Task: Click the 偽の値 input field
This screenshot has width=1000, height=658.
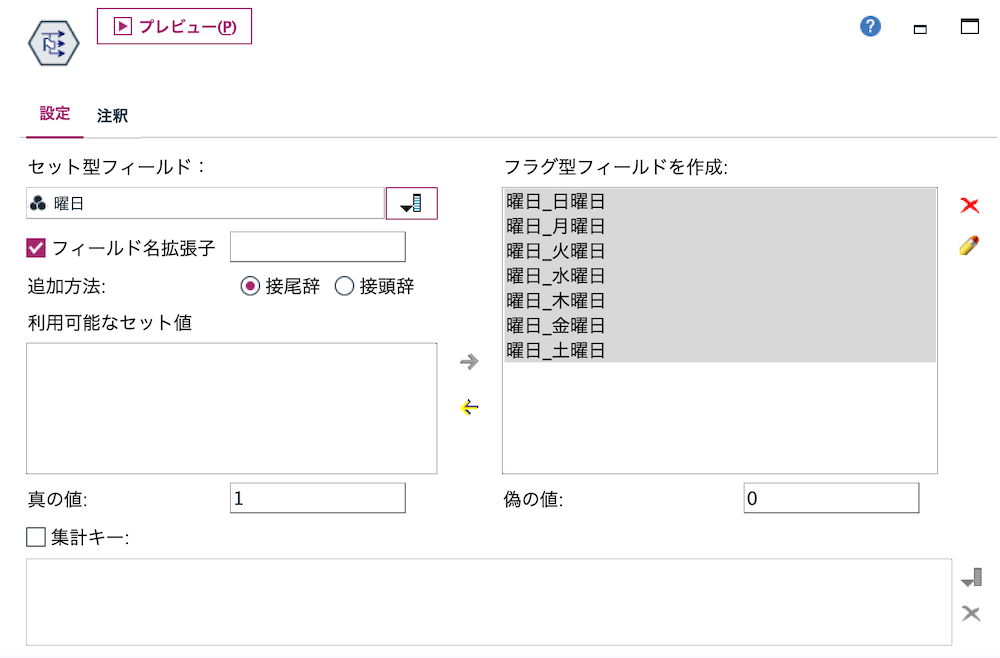Action: [x=830, y=497]
